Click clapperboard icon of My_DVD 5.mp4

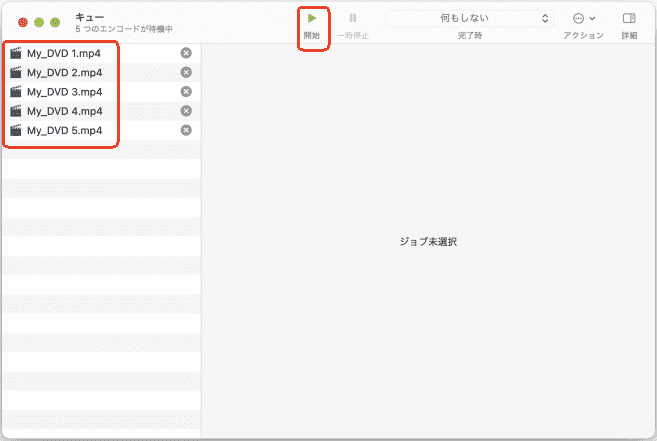click(16, 130)
